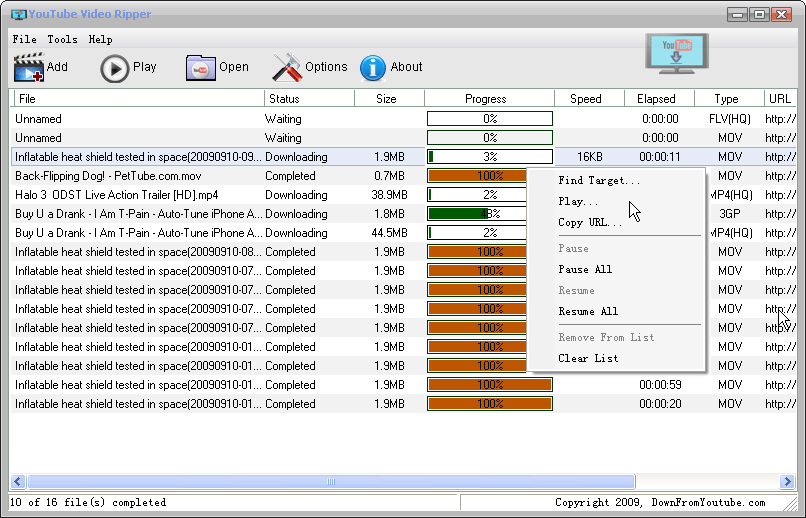The image size is (806, 518).
Task: Sort by the File column header
Action: (137, 99)
